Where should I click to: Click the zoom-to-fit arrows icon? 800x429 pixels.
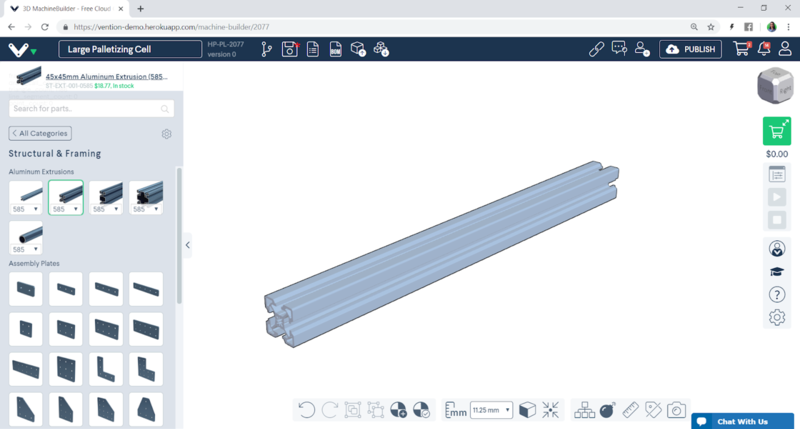(x=551, y=410)
